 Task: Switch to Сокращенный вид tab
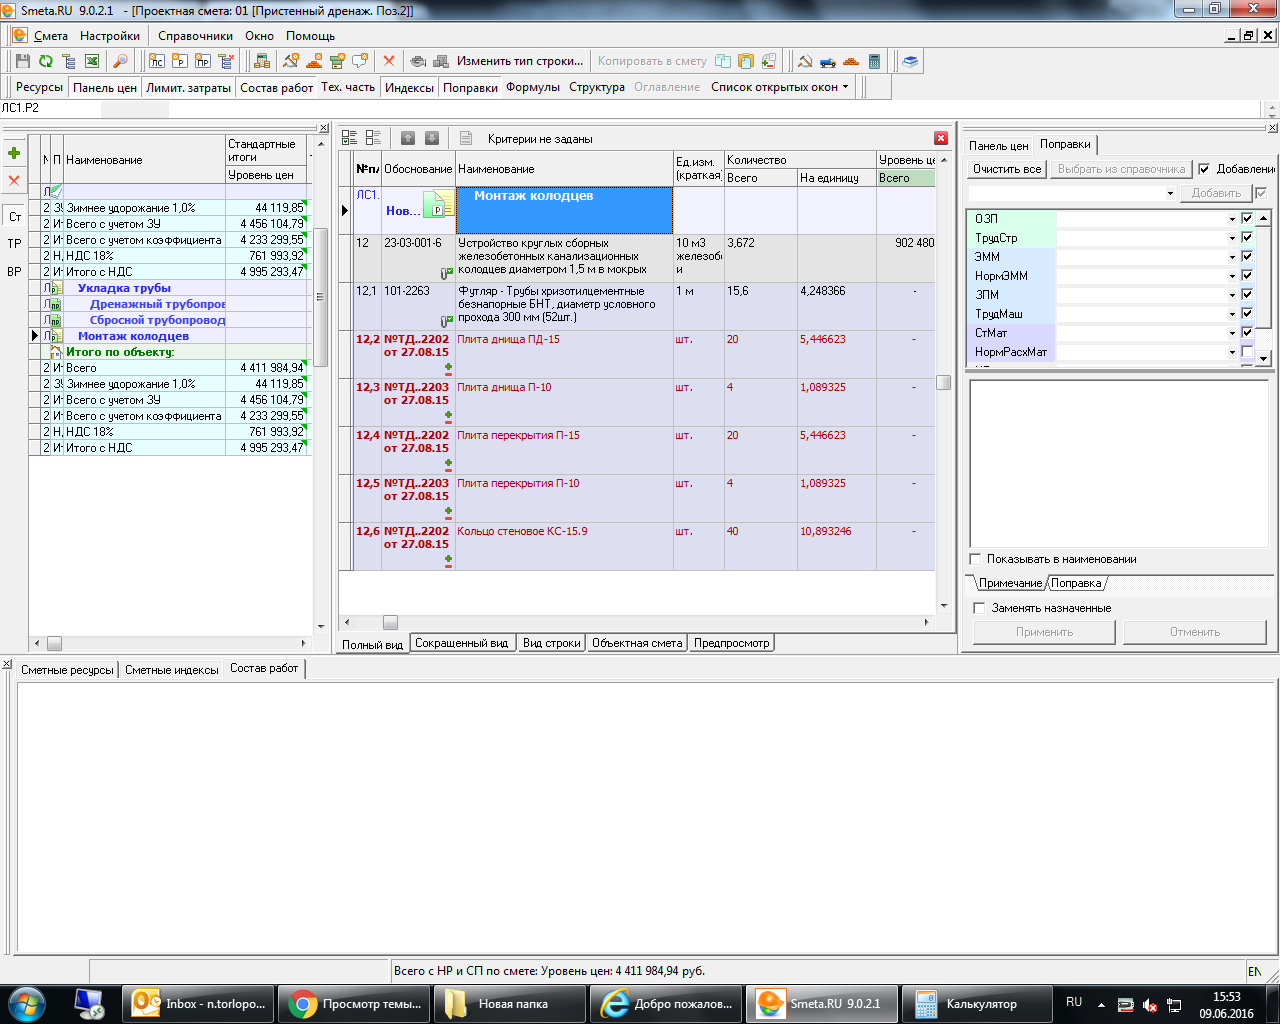[462, 643]
